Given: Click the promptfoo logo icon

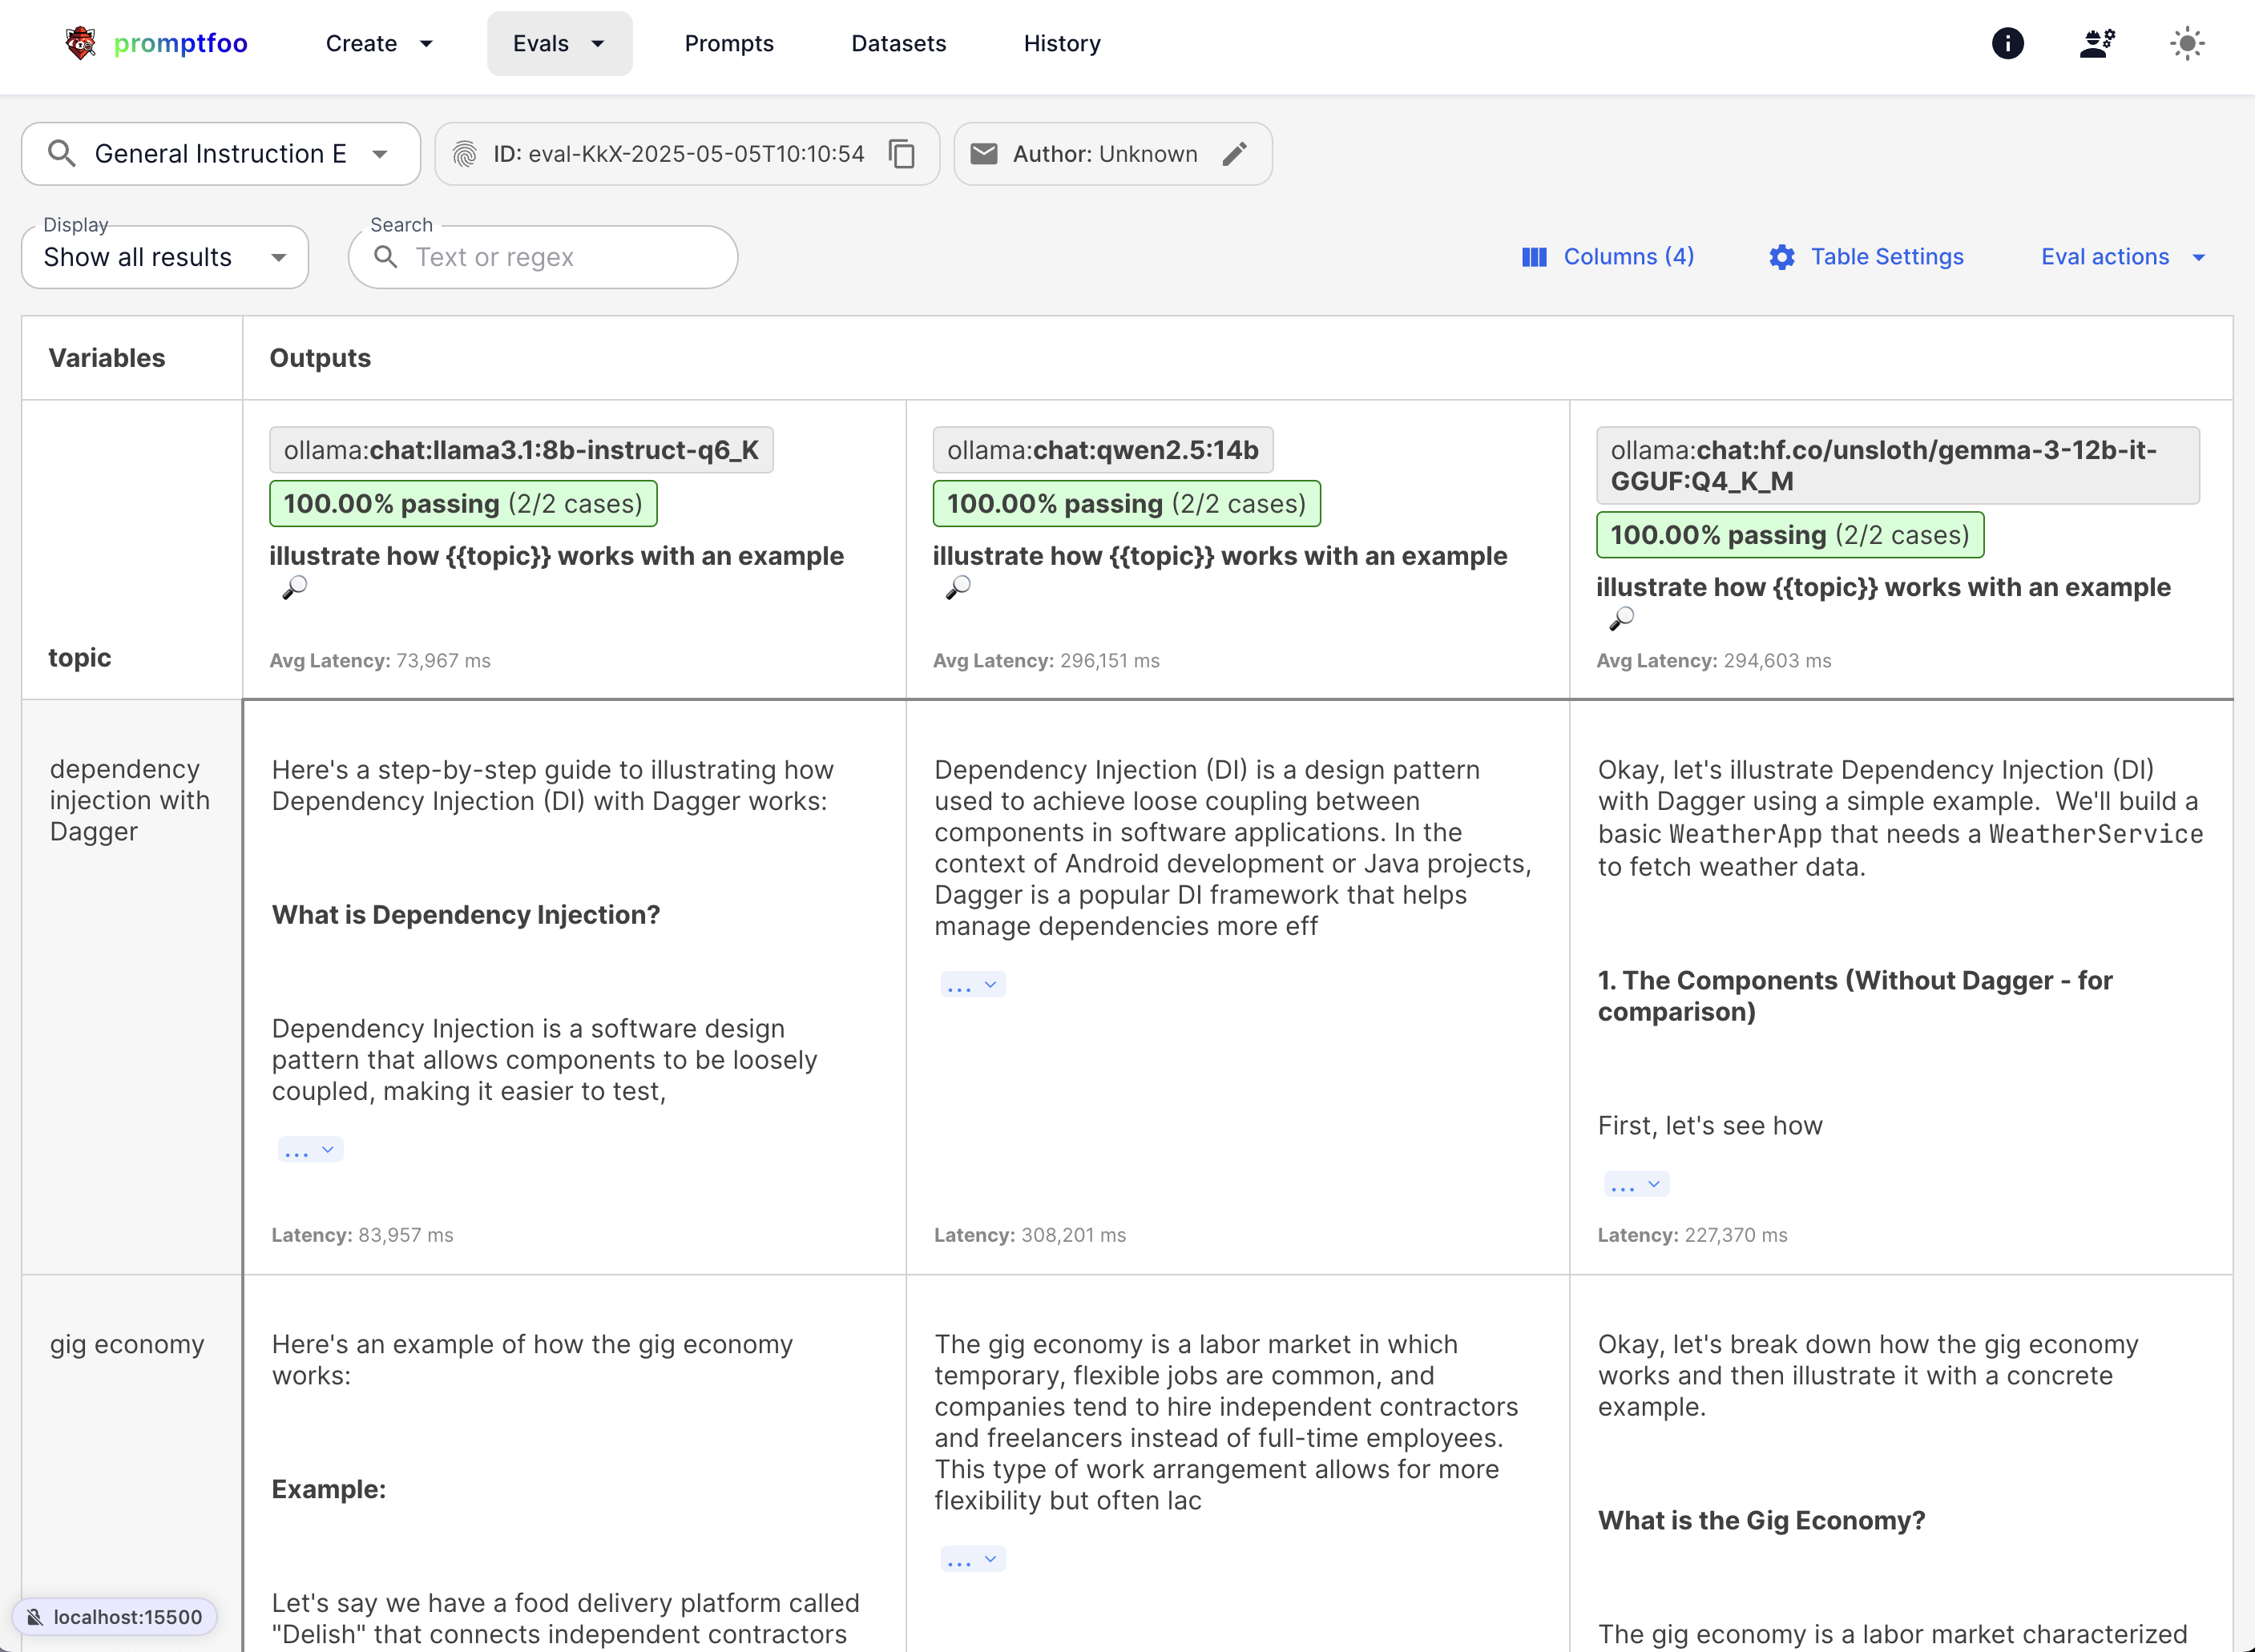Looking at the screenshot, I should click(x=80, y=43).
